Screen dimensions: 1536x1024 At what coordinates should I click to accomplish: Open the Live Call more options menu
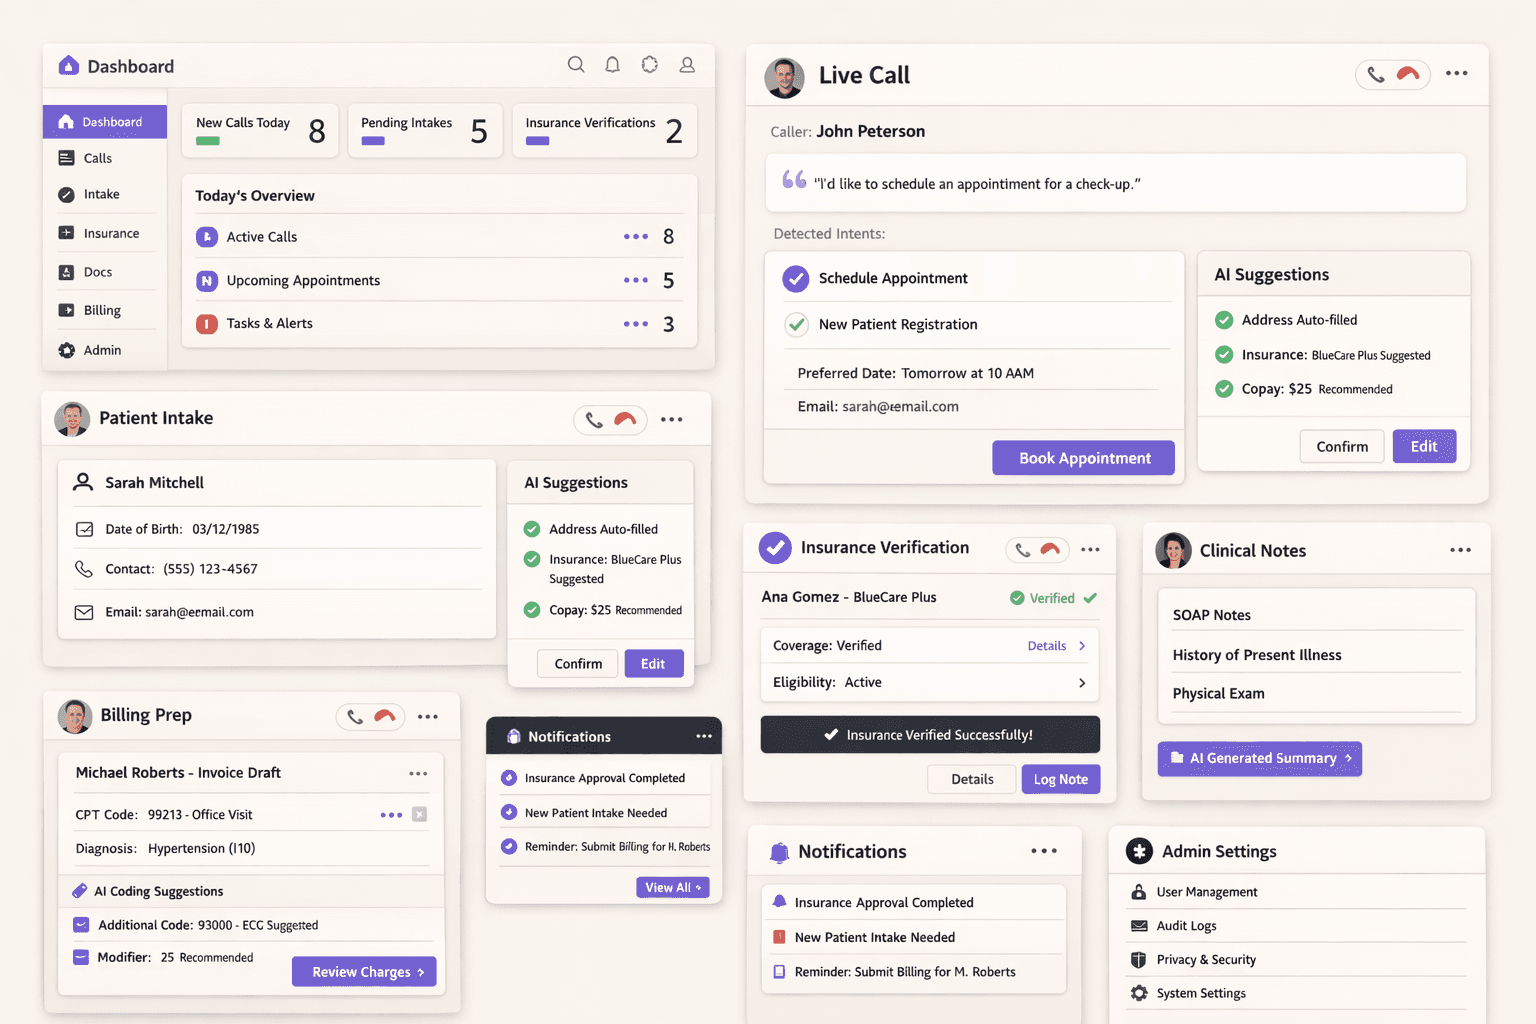click(x=1457, y=73)
